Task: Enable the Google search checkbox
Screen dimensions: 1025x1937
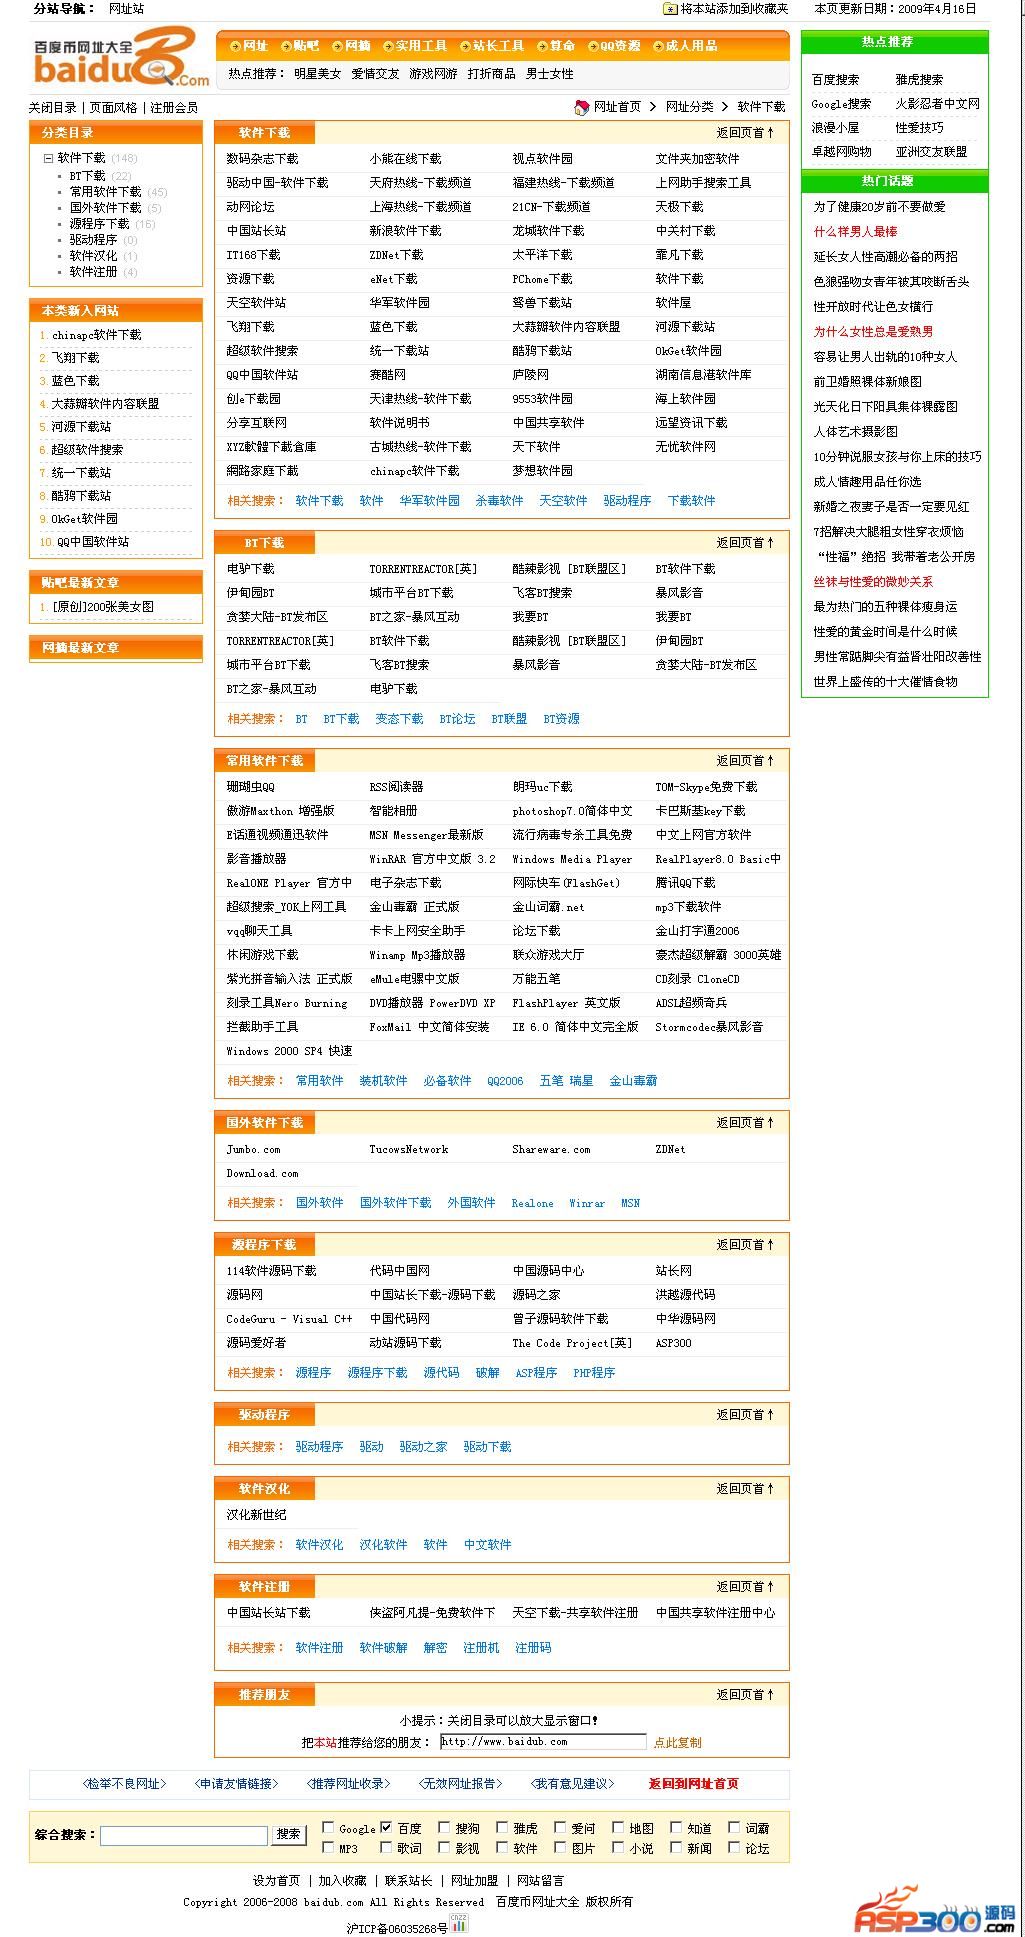Action: (328, 1828)
